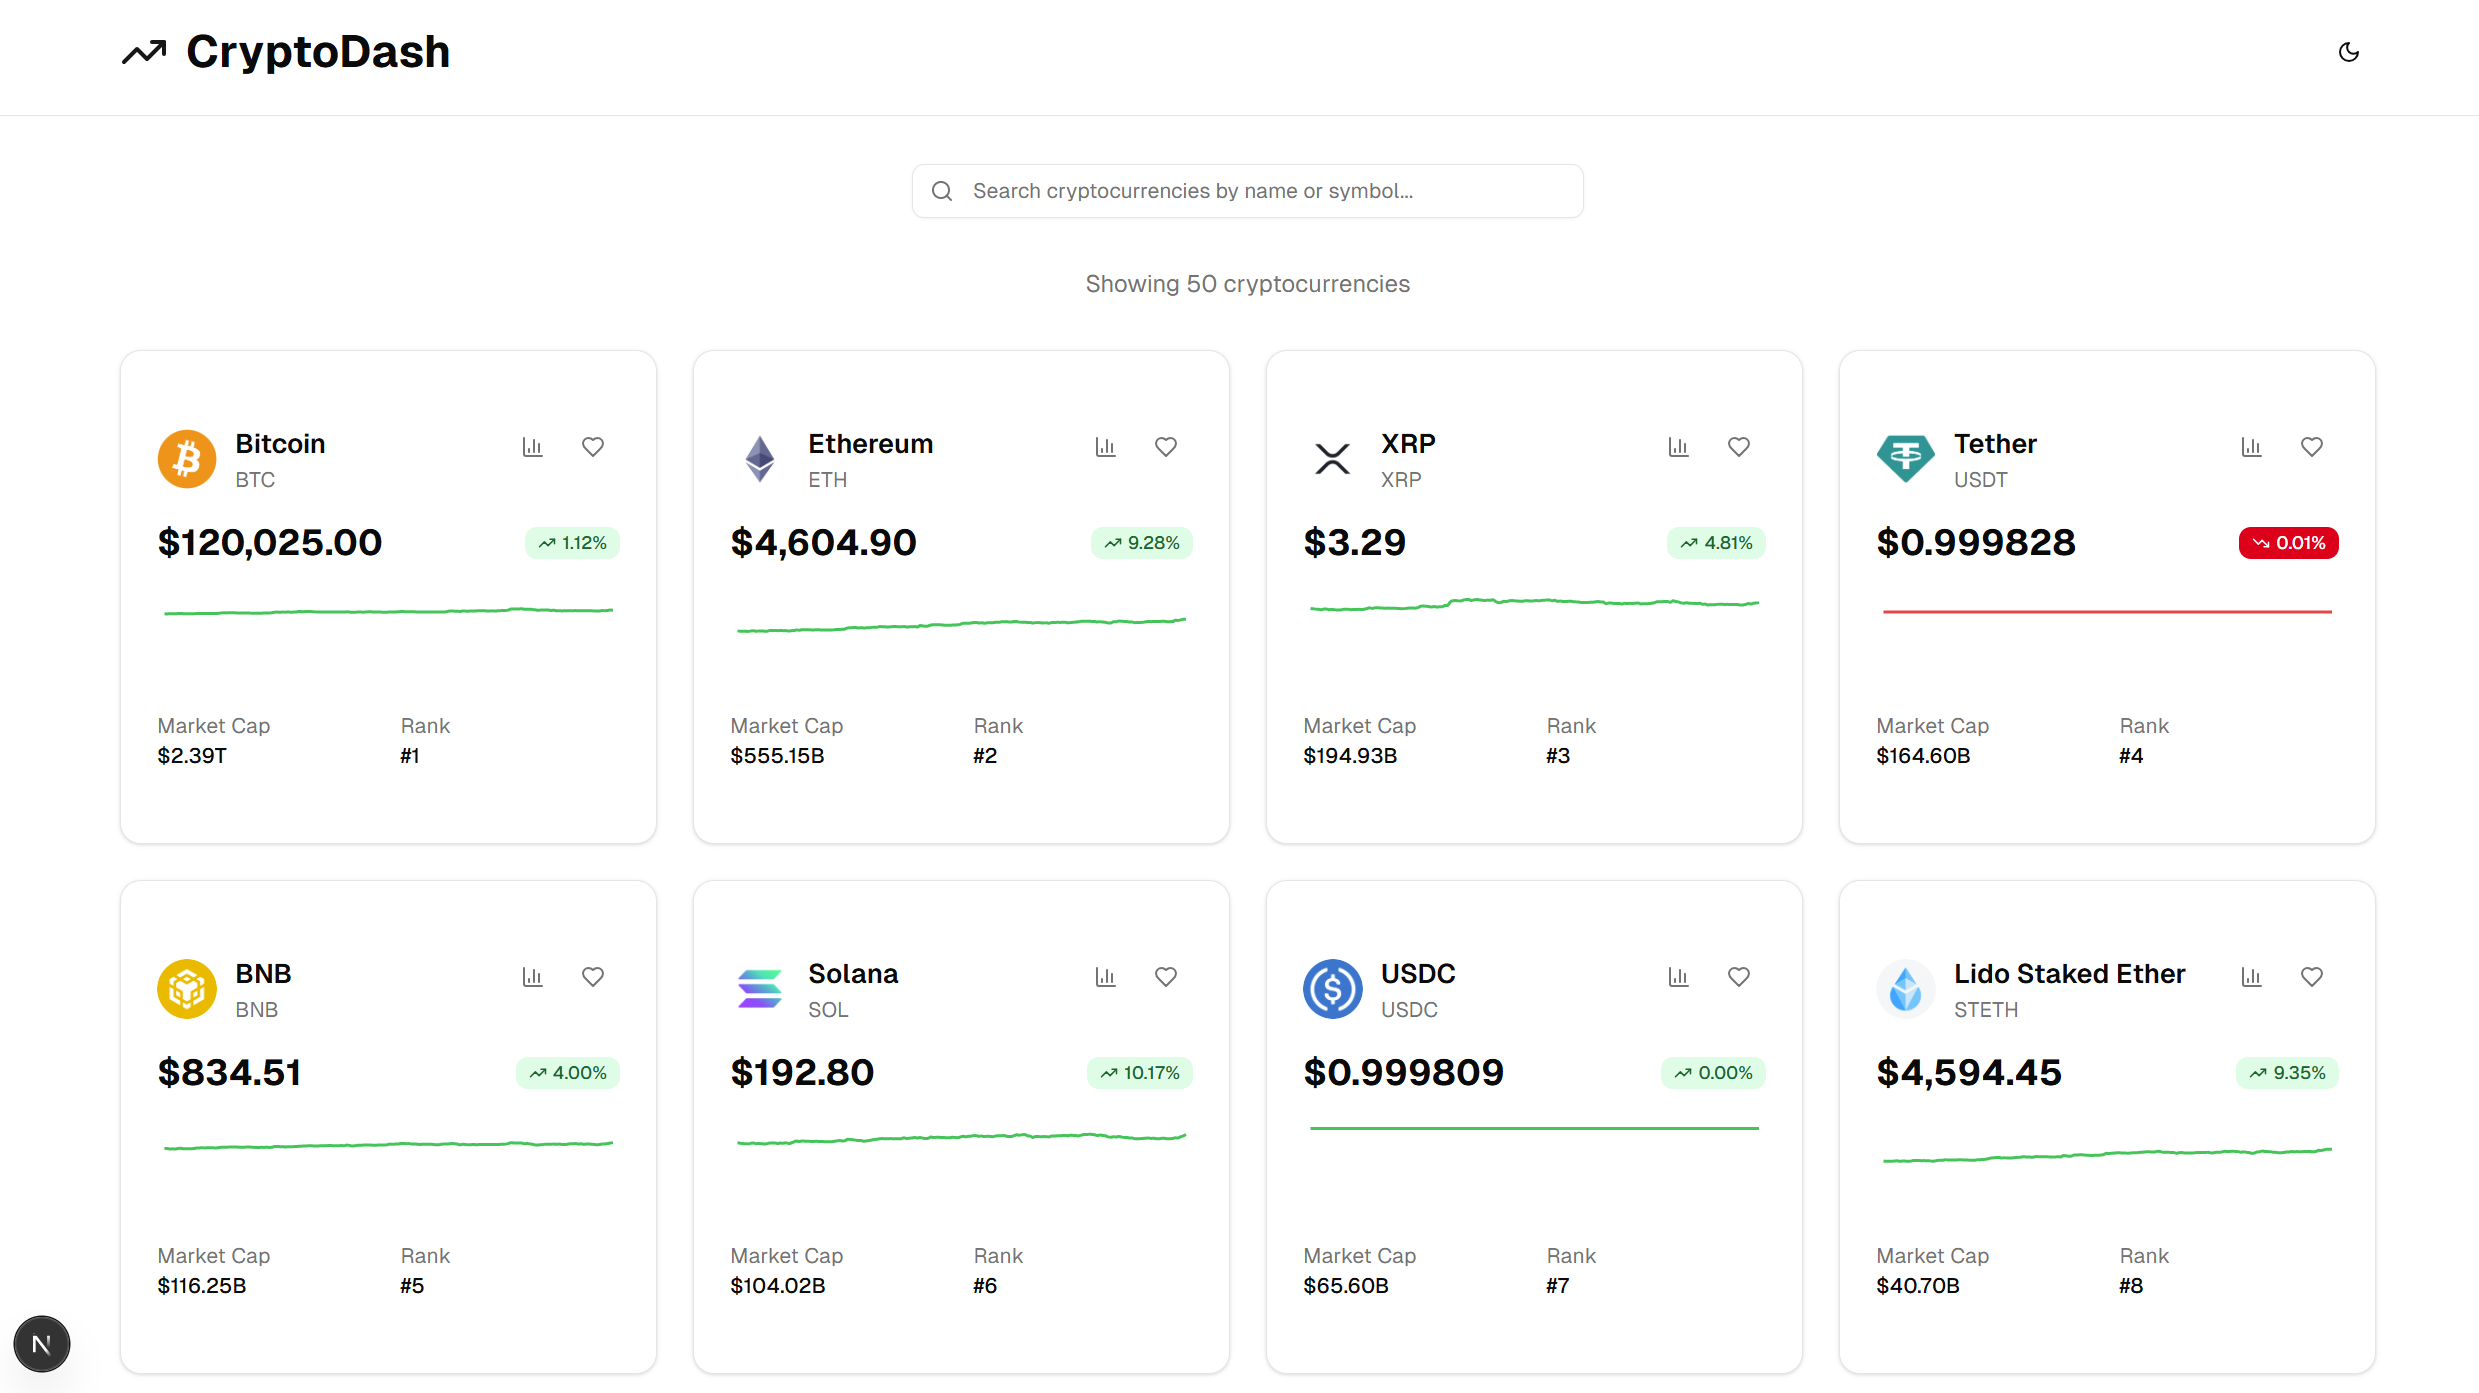Click the Solana sparkline chart
Image resolution: width=2479 pixels, height=1393 pixels.
pos(961,1138)
